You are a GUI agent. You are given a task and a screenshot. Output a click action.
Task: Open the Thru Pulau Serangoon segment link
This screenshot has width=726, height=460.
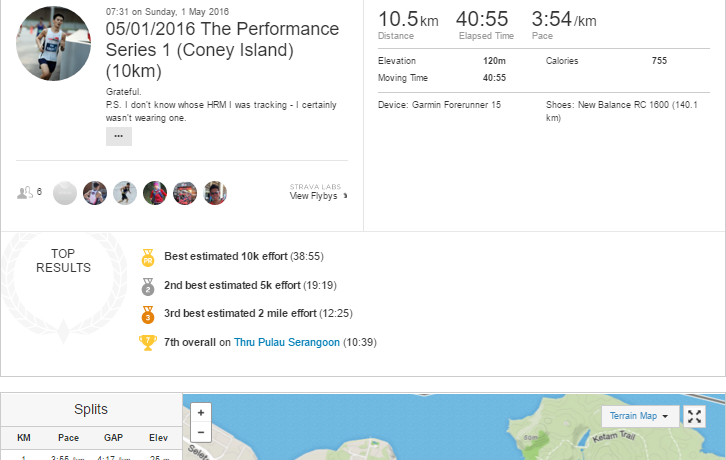click(x=287, y=342)
